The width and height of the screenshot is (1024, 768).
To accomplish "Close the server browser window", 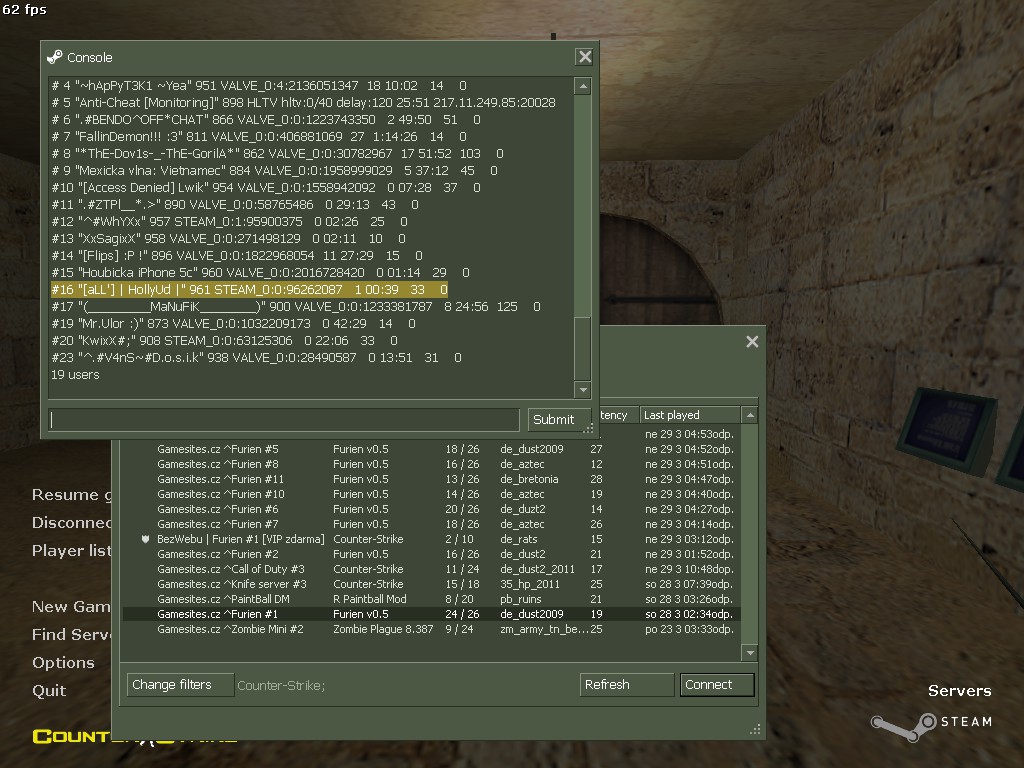I will click(x=752, y=342).
